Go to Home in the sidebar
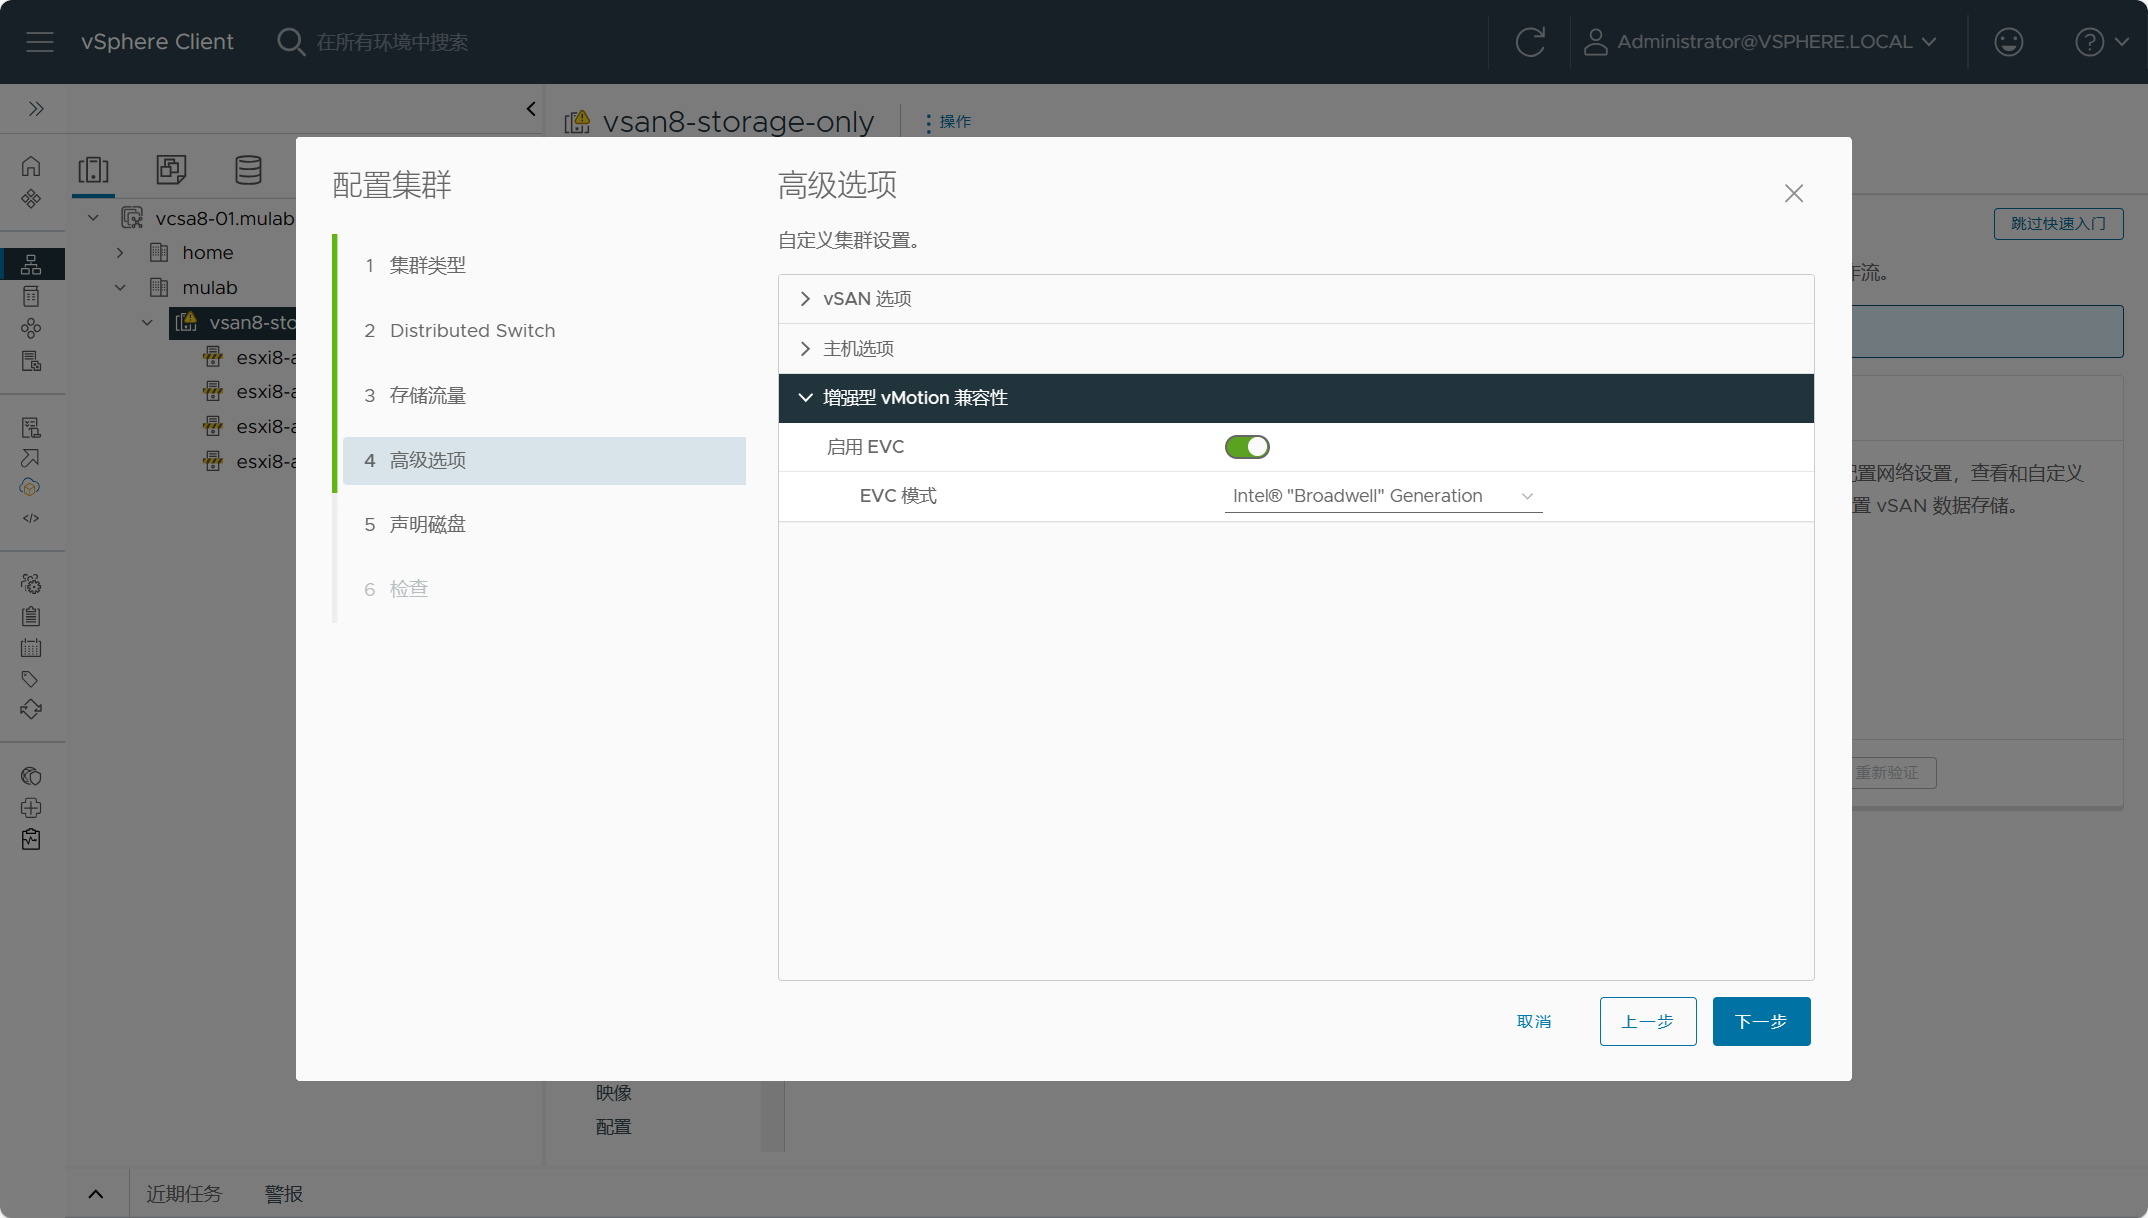The image size is (2148, 1218). click(x=31, y=166)
